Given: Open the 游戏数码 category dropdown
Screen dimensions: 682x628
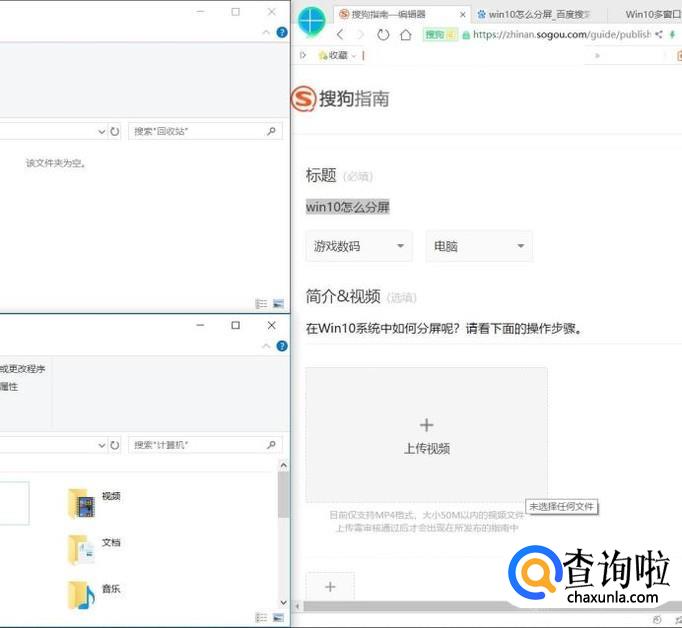Looking at the screenshot, I should (x=359, y=246).
